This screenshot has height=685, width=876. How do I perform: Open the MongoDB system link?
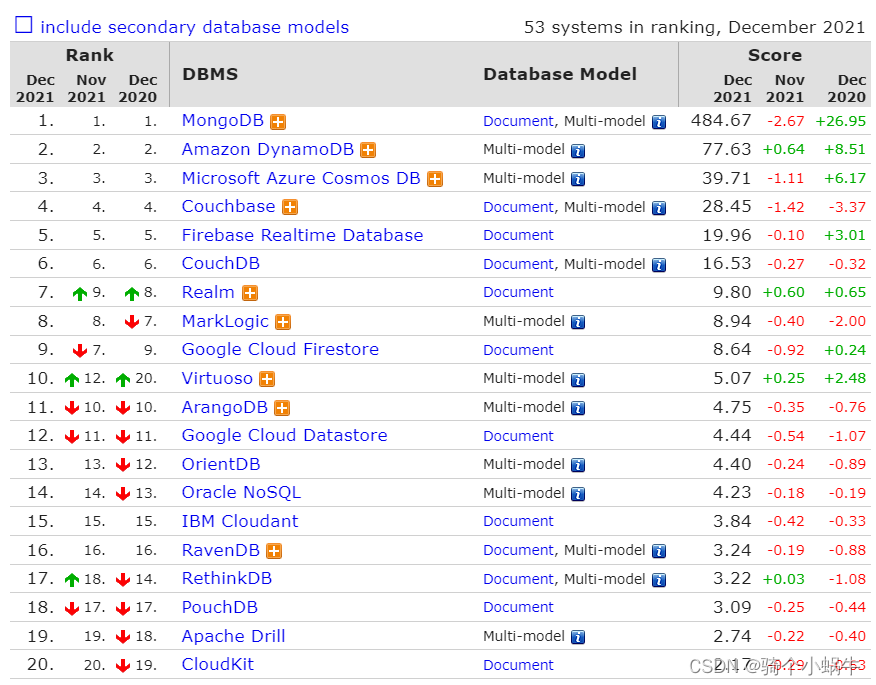(222, 121)
